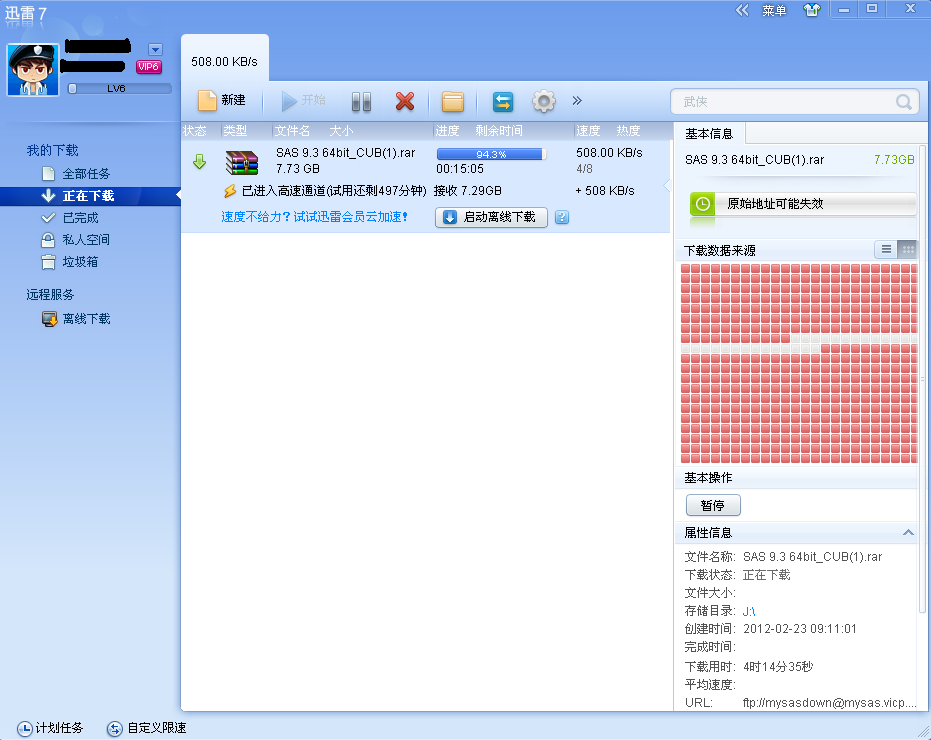Screen dimensions: 931x740
Task: Switch data source to grid view icon
Action: click(907, 249)
